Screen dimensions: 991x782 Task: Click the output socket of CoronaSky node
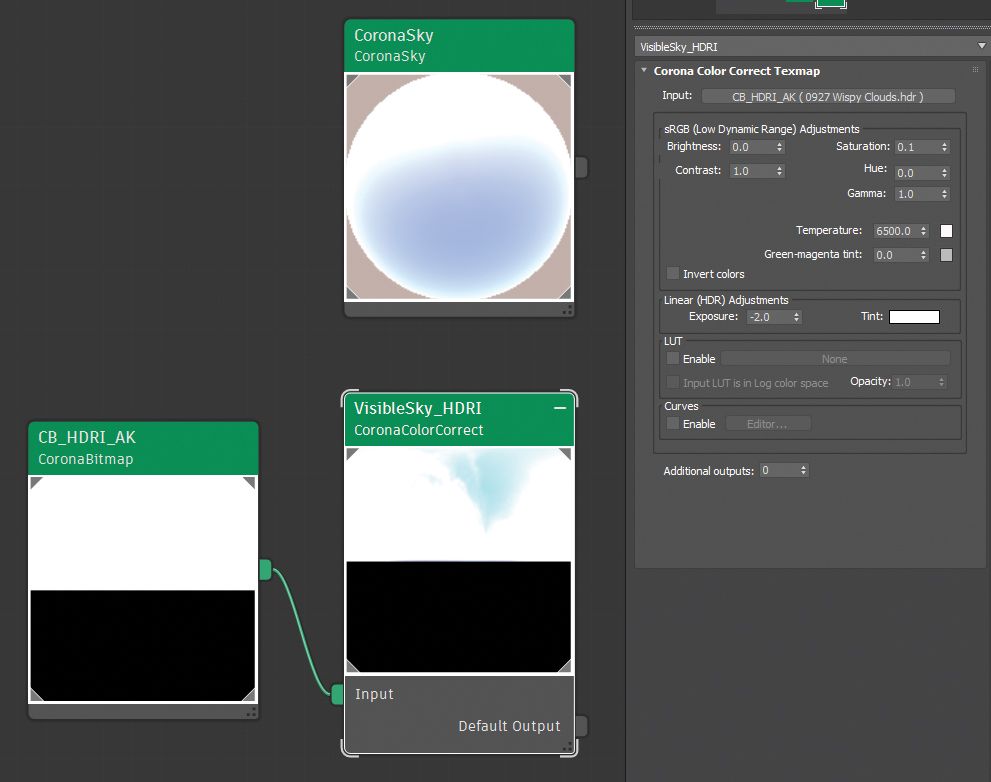(x=580, y=168)
